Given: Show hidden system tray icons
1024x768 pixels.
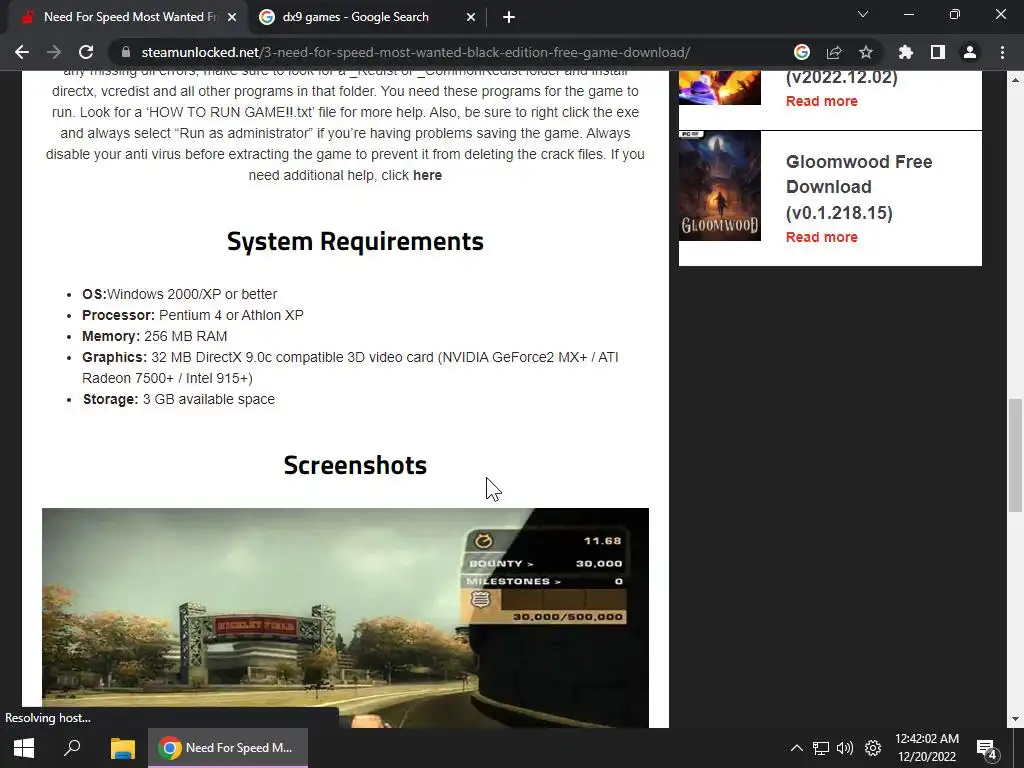Looking at the screenshot, I should (796, 748).
